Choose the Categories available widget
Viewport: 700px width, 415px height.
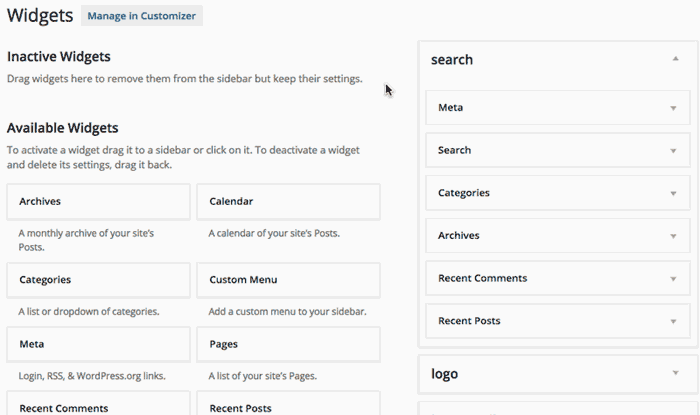pyautogui.click(x=98, y=280)
